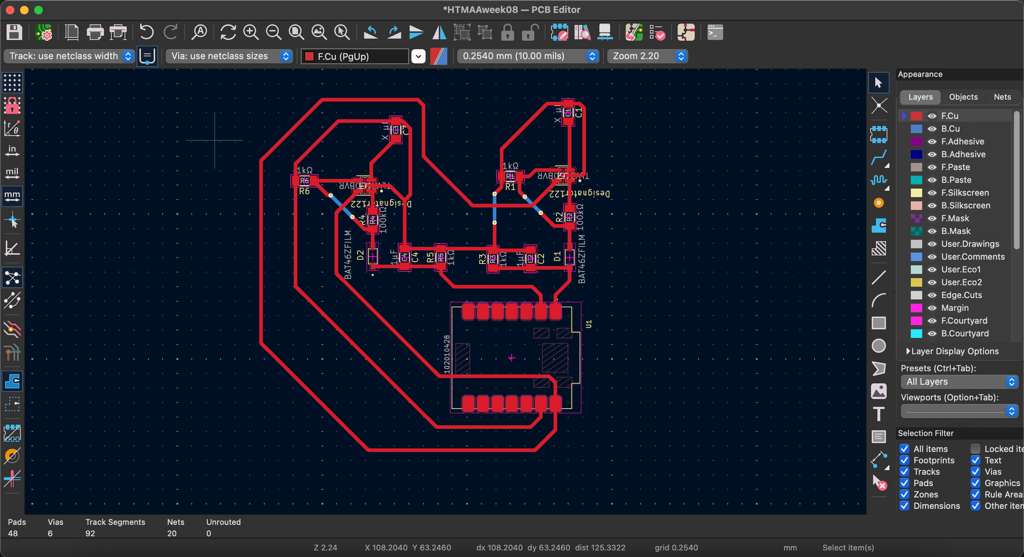Open the Zoom 2.20 dropdown

647,56
